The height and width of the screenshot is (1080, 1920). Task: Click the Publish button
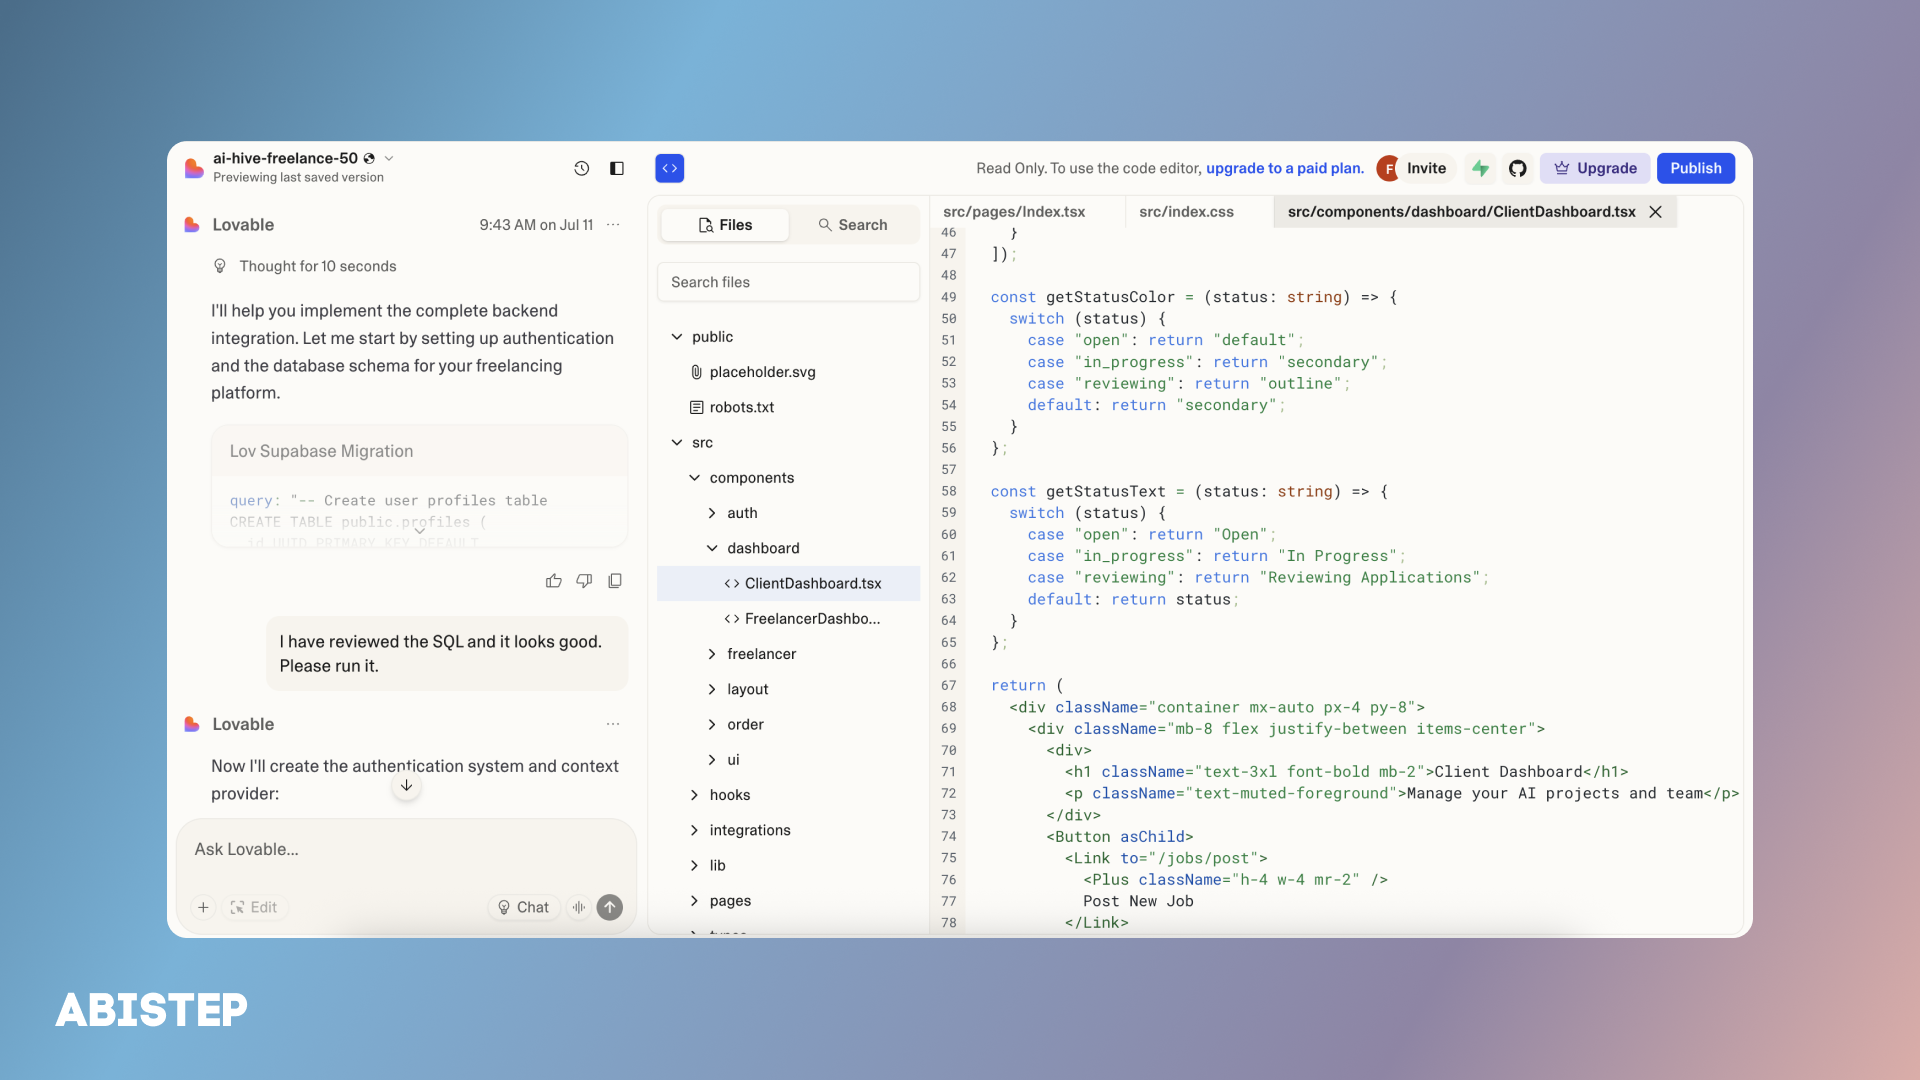pyautogui.click(x=1696, y=168)
